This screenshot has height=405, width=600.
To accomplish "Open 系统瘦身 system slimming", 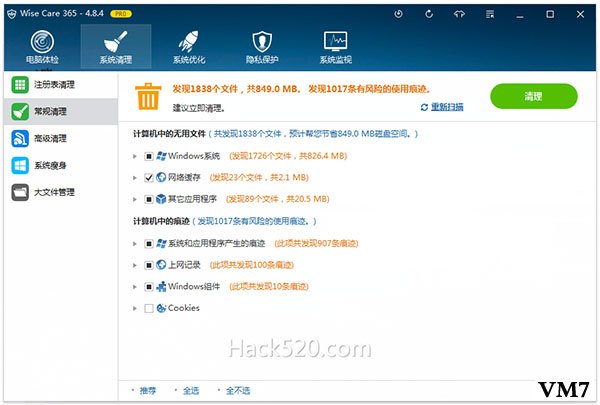I will click(60, 165).
